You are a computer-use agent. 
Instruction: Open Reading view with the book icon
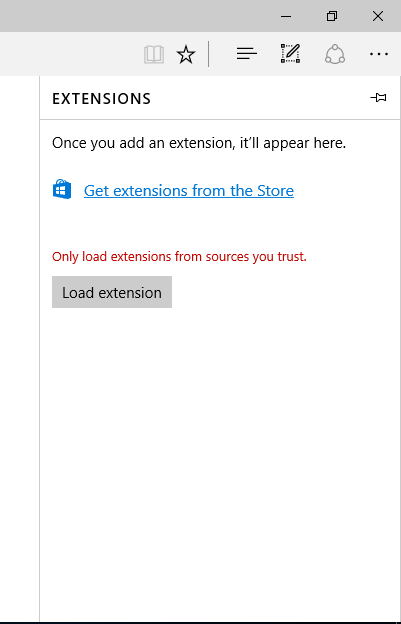pos(154,54)
